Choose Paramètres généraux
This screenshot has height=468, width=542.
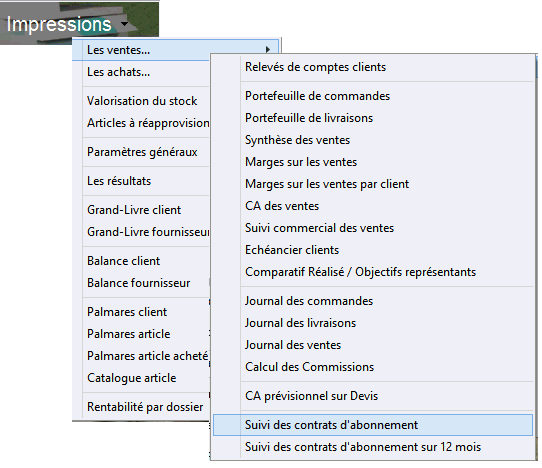(x=142, y=152)
